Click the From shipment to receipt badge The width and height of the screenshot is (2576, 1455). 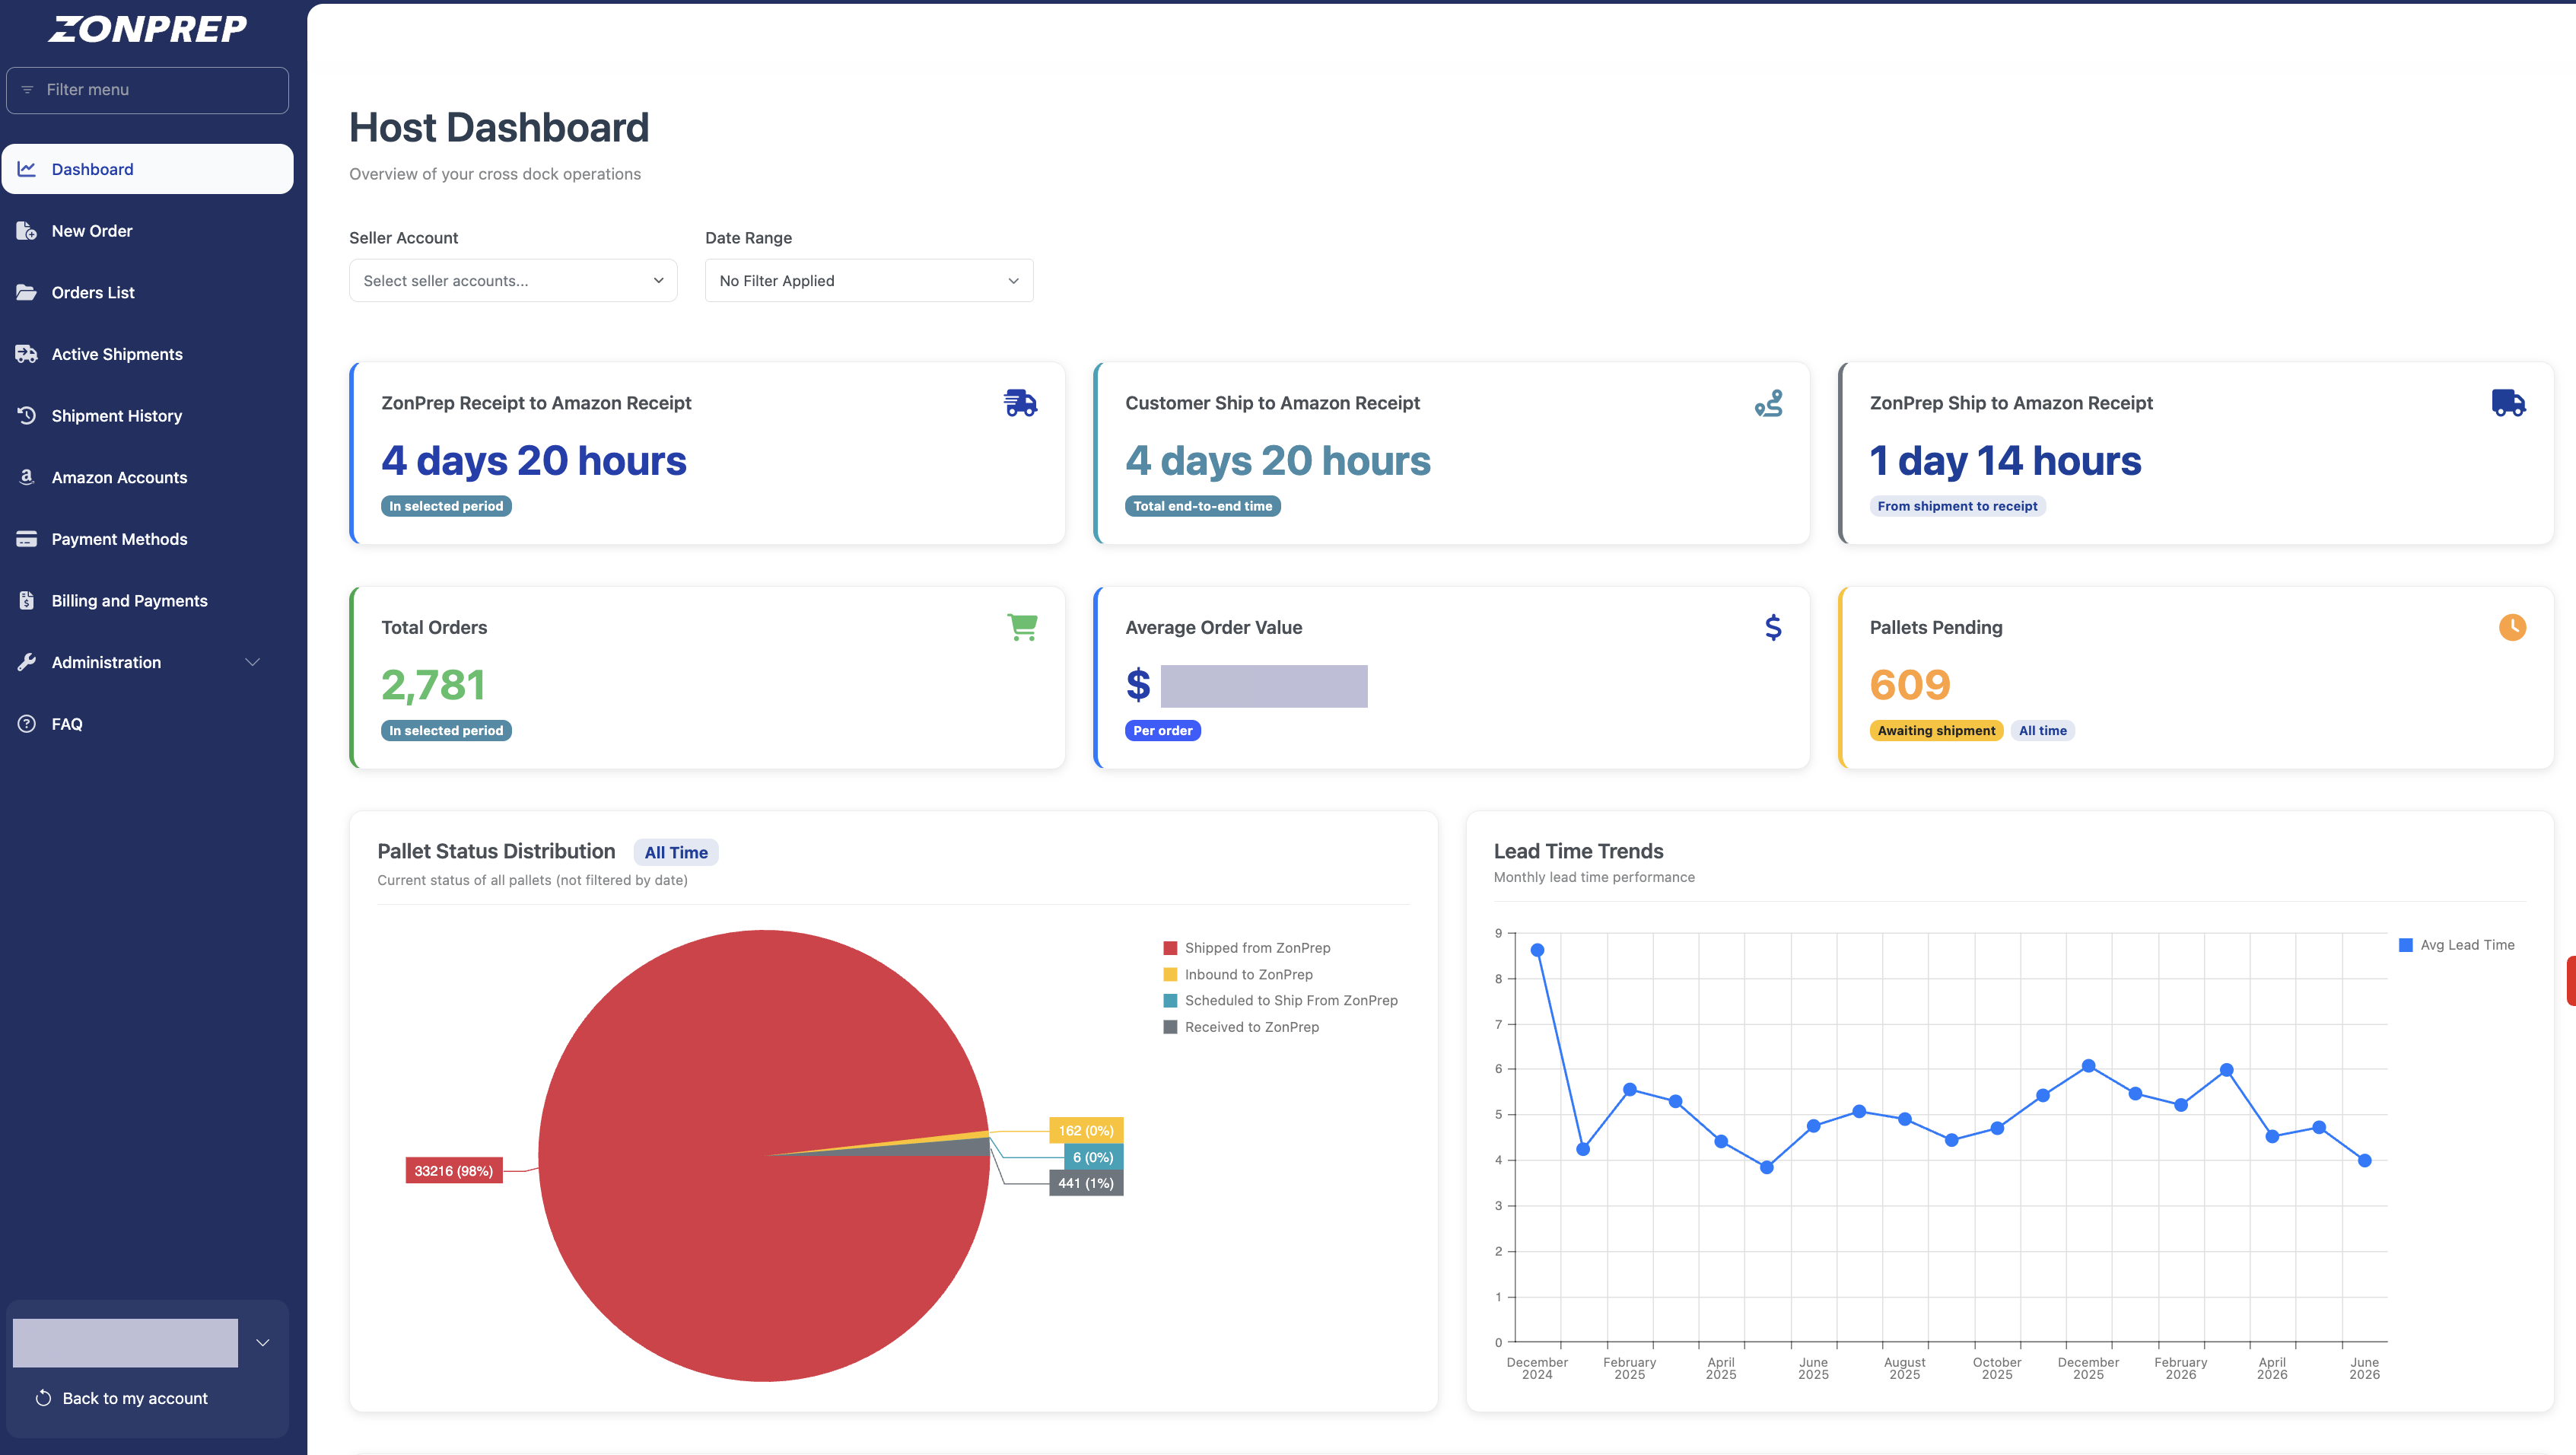tap(1957, 506)
